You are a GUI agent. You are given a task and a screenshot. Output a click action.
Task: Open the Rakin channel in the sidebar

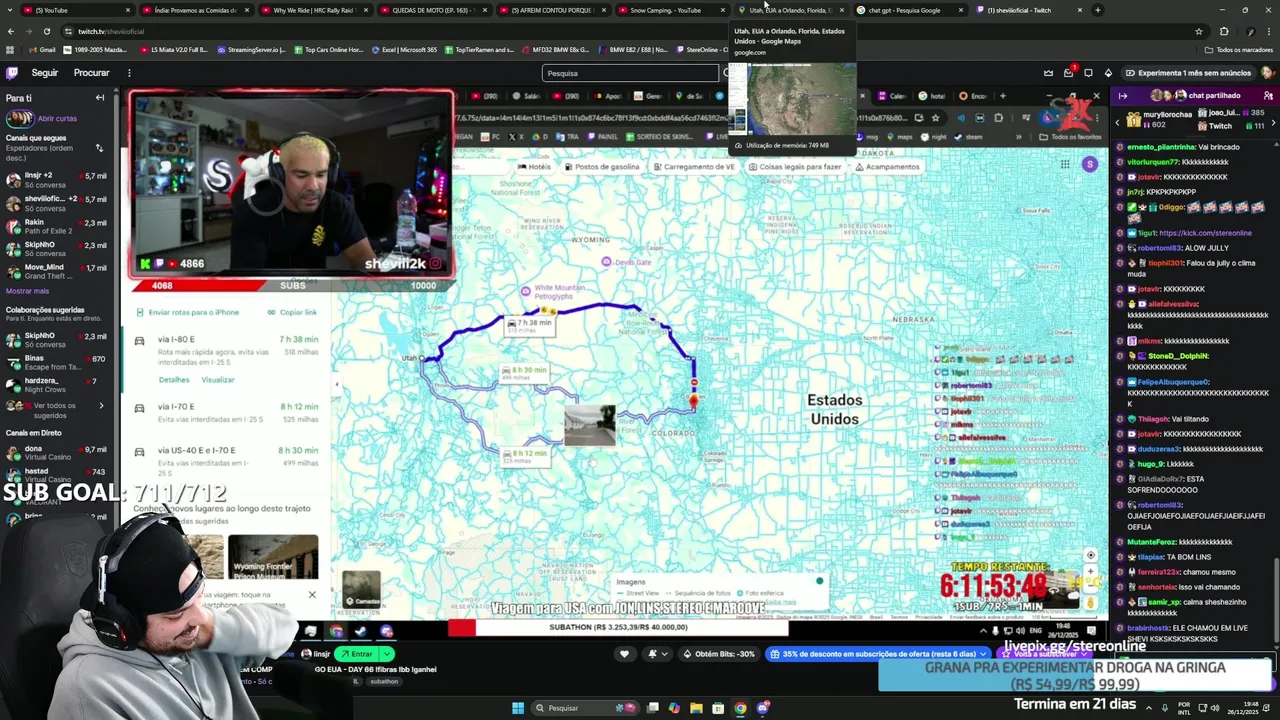(x=57, y=226)
